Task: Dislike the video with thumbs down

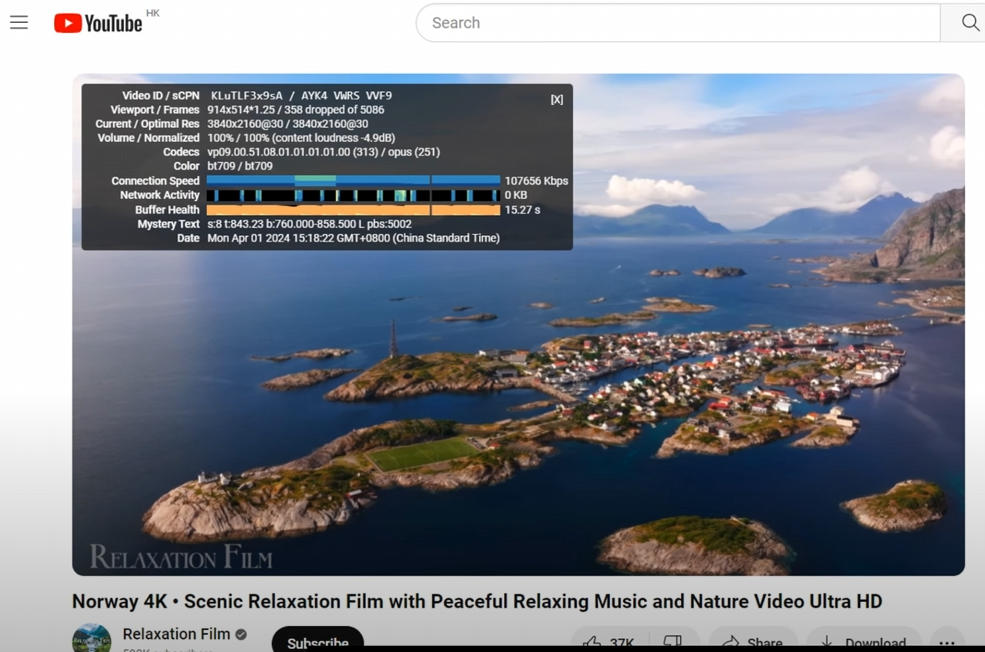Action: [673, 641]
